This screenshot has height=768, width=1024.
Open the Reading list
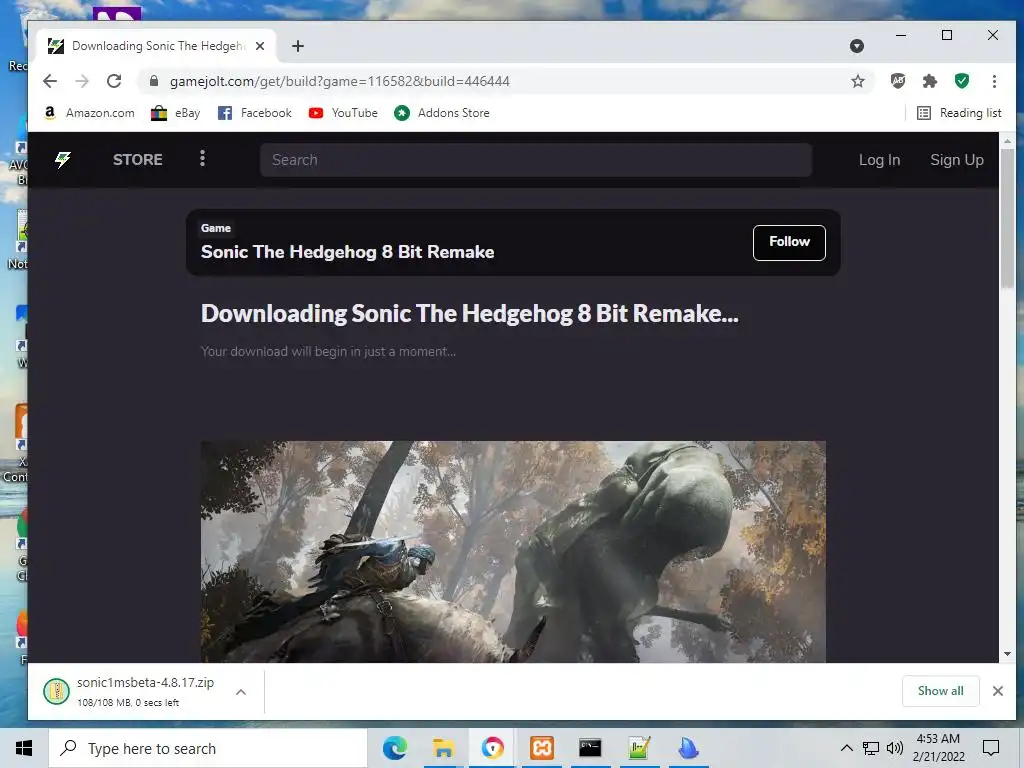pos(959,113)
